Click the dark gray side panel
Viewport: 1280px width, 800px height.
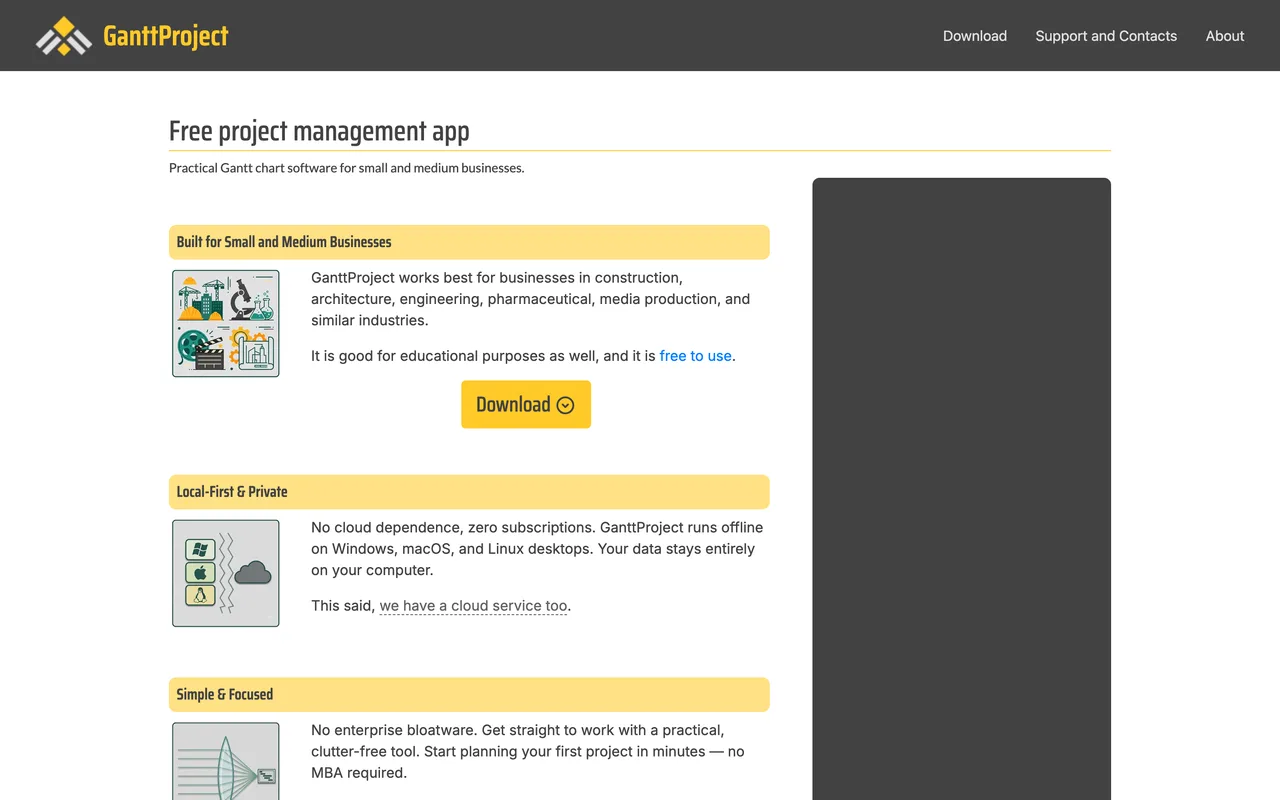(x=961, y=489)
